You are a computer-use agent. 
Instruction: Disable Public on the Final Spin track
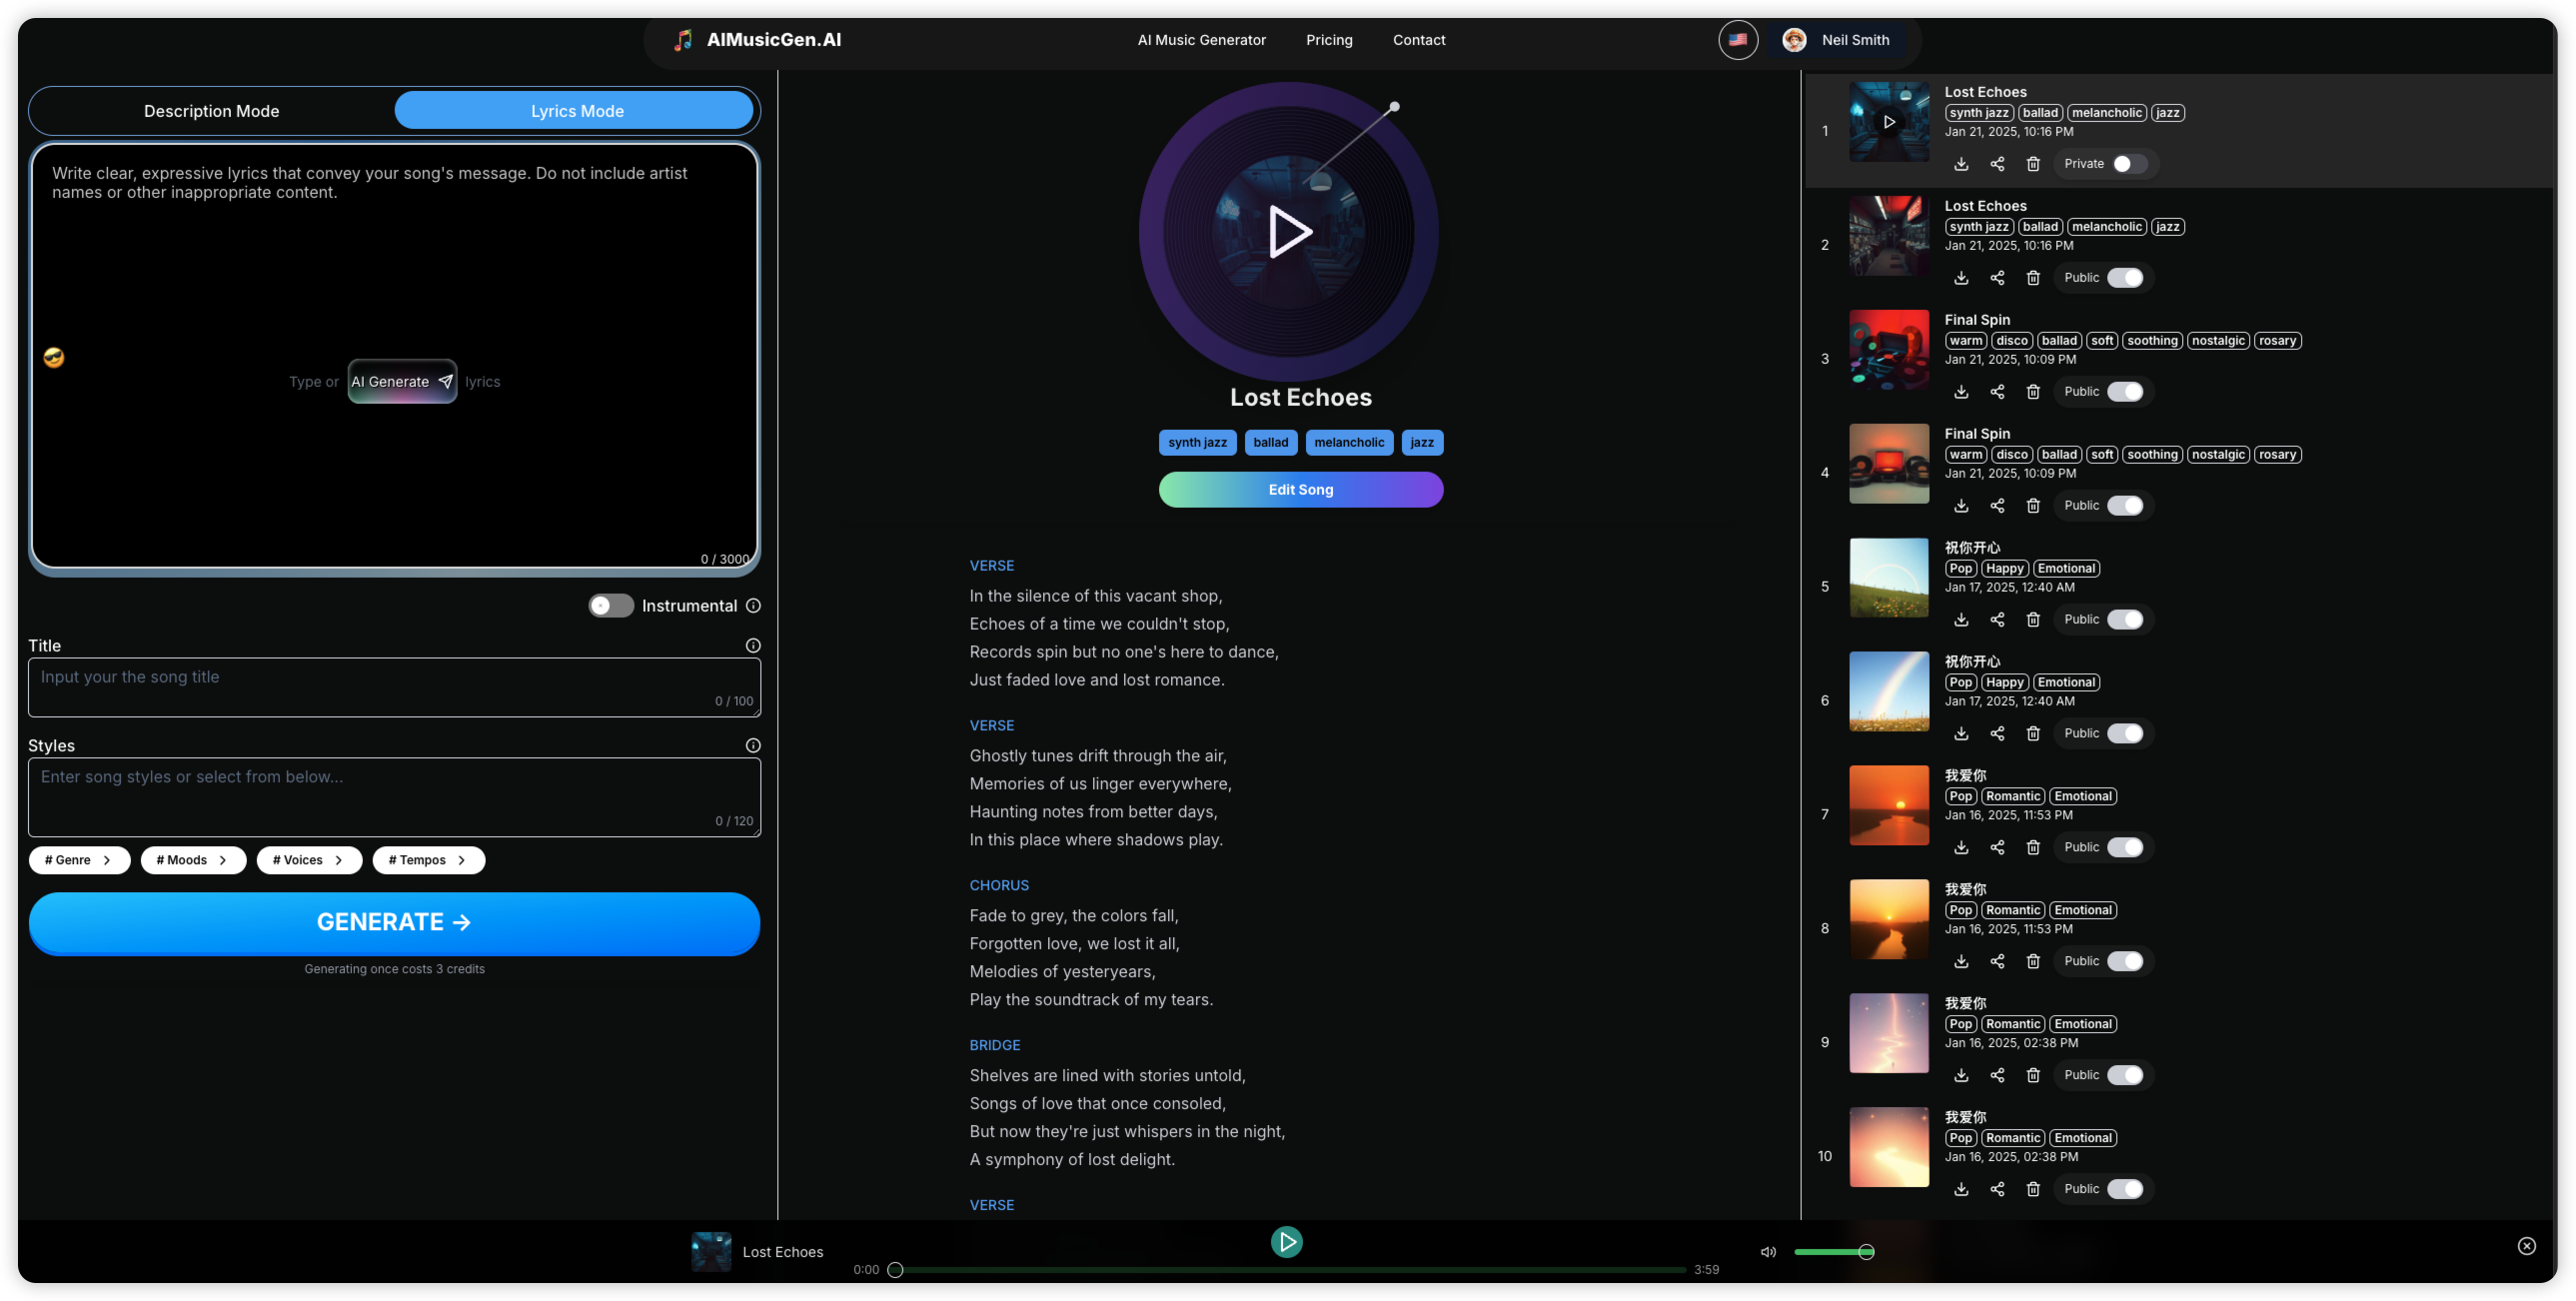tap(2126, 391)
